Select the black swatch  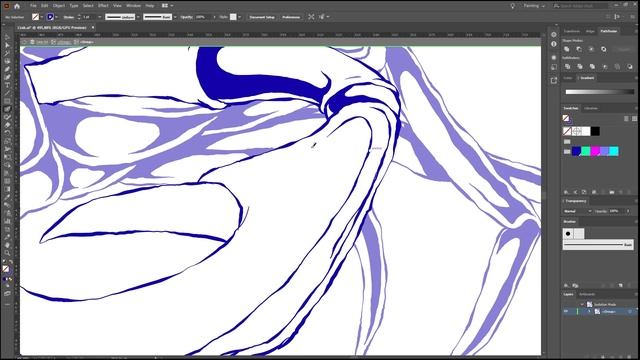(x=595, y=131)
